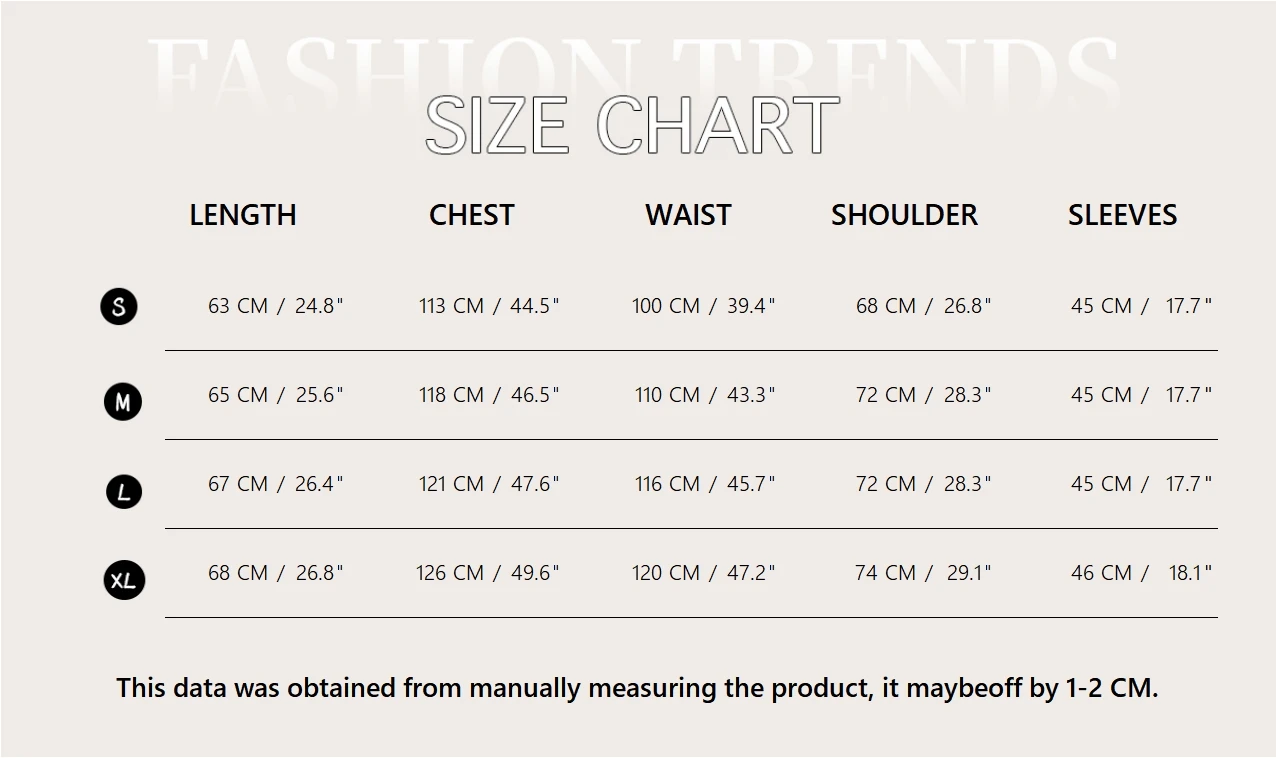Click the SIZE CHART title
Screen dimensions: 1276x758
click(632, 126)
